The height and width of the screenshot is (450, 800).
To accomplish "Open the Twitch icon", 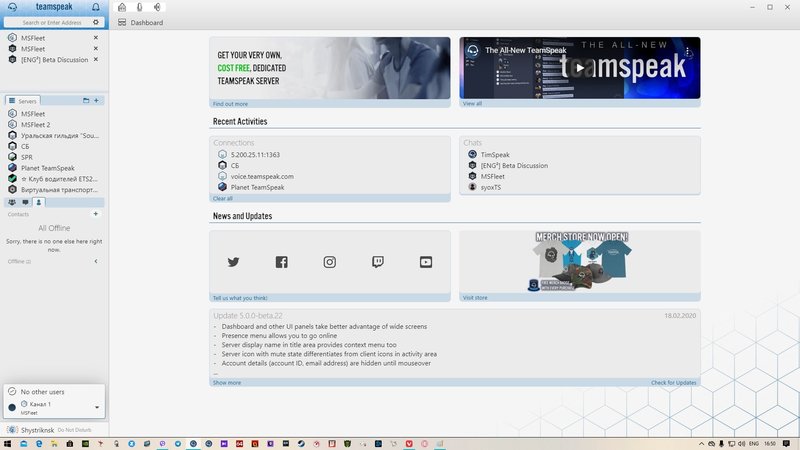I will click(378, 262).
